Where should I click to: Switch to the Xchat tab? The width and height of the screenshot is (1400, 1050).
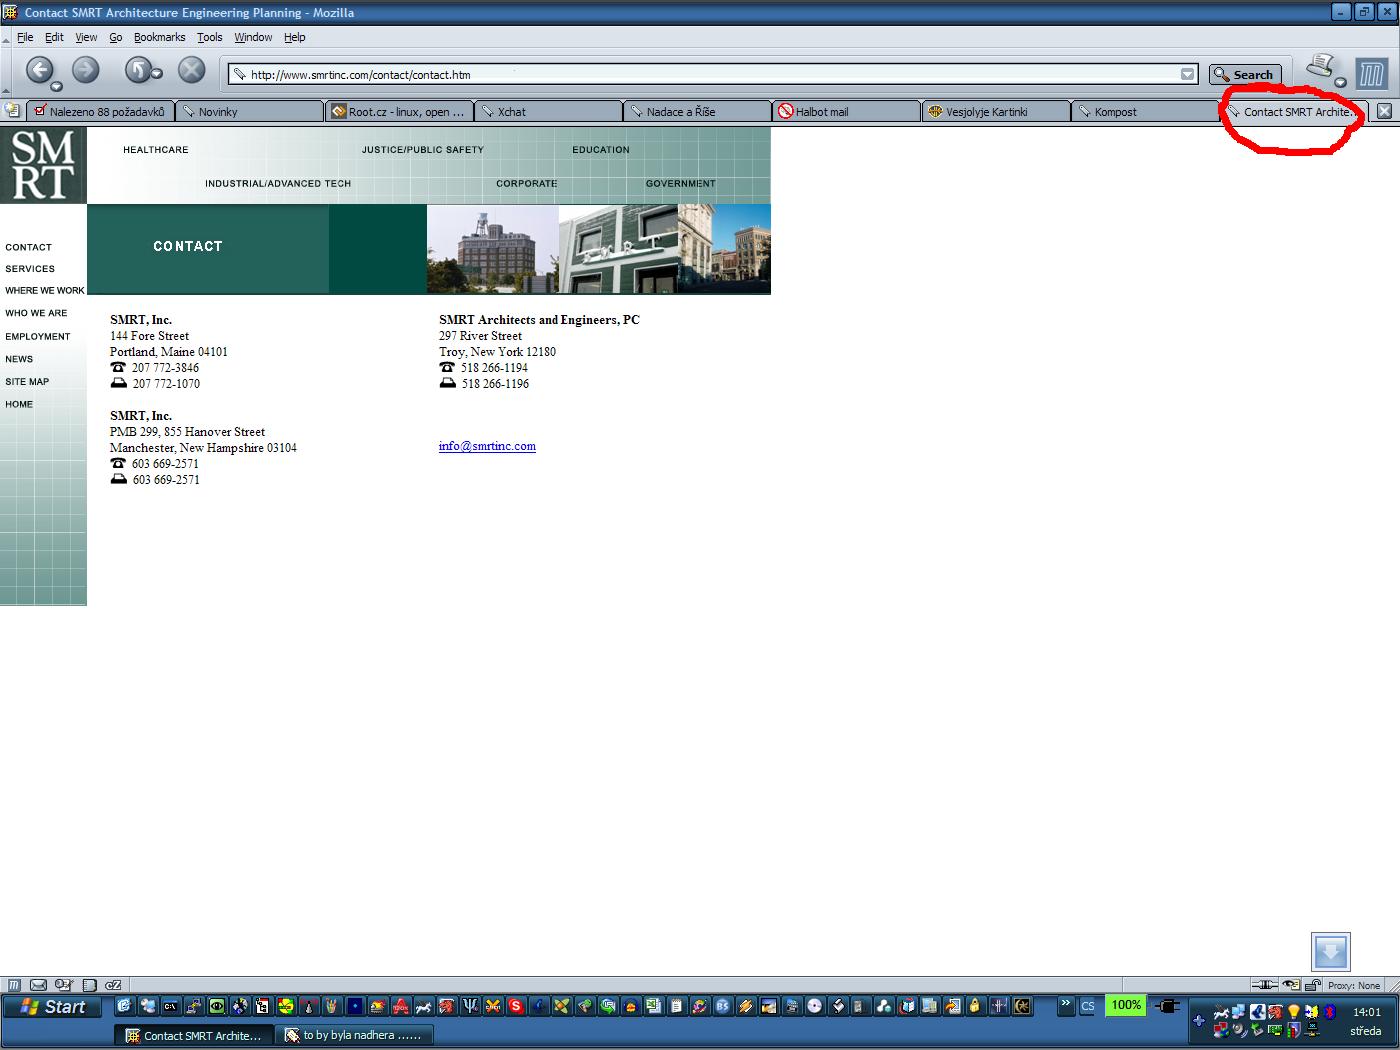coord(548,112)
